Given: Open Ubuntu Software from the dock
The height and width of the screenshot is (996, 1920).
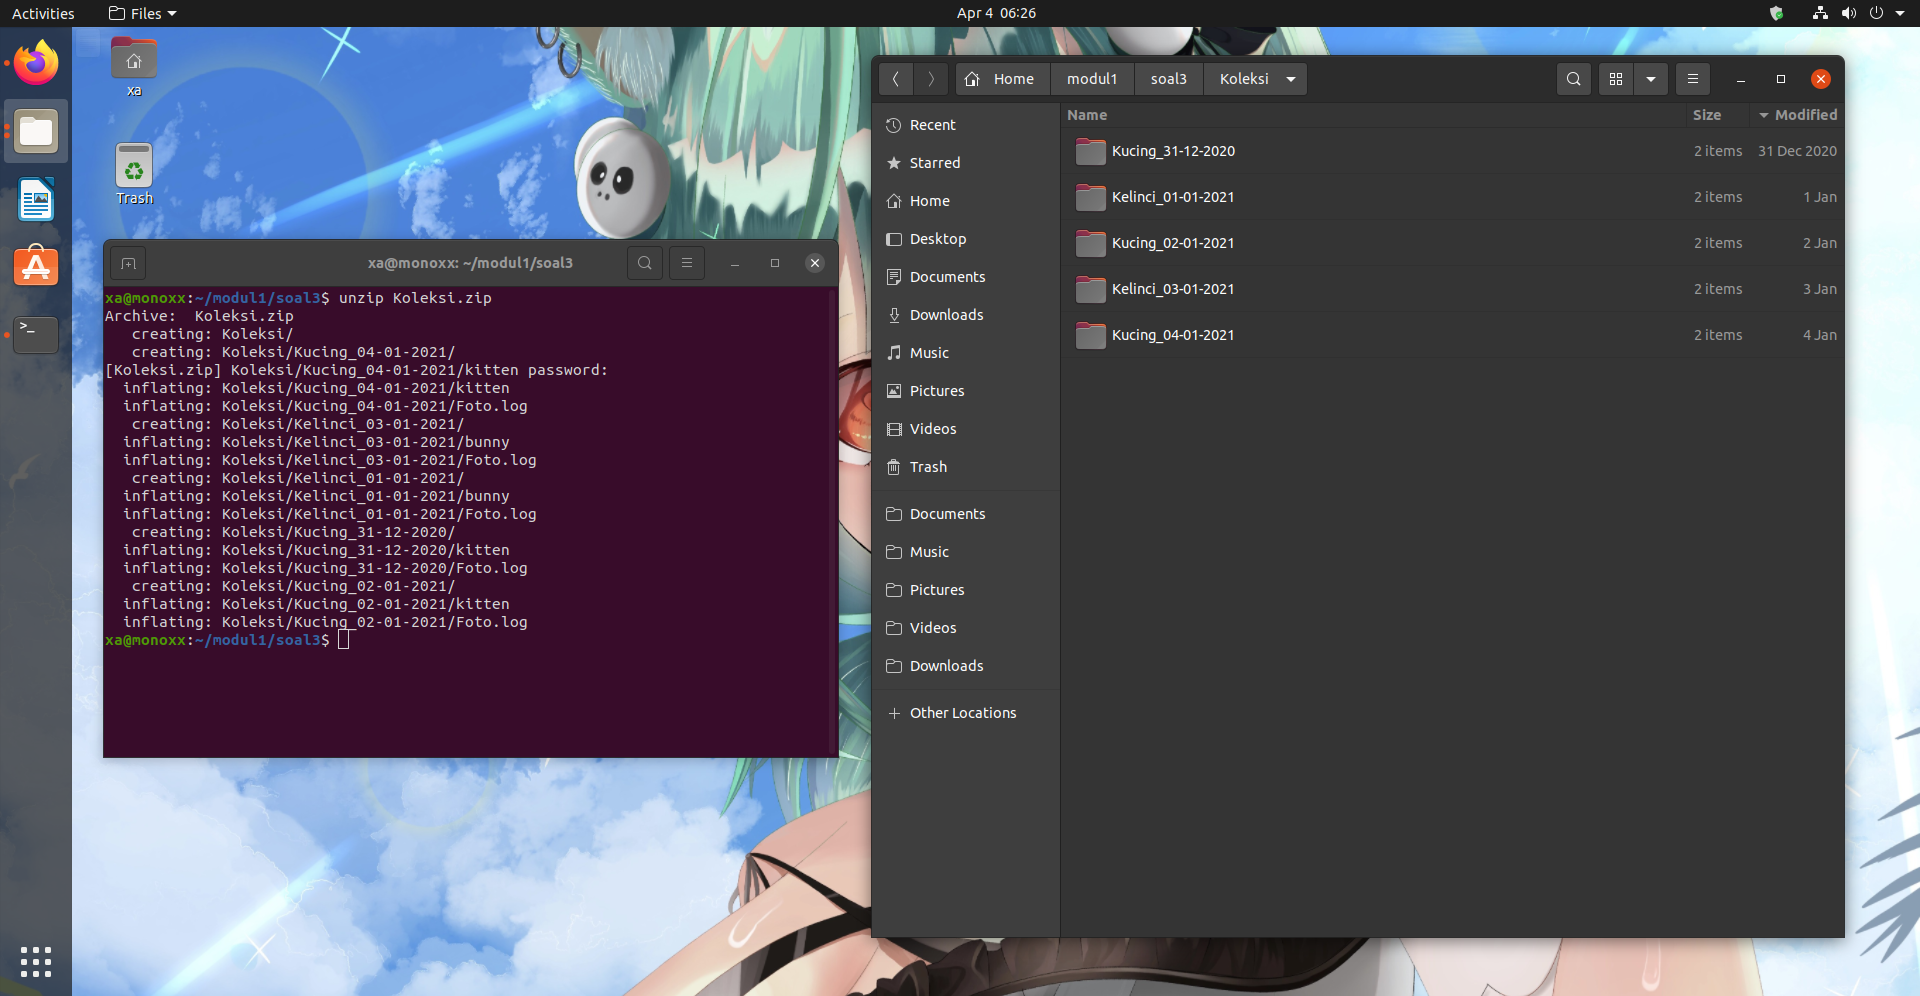Looking at the screenshot, I should click(36, 267).
